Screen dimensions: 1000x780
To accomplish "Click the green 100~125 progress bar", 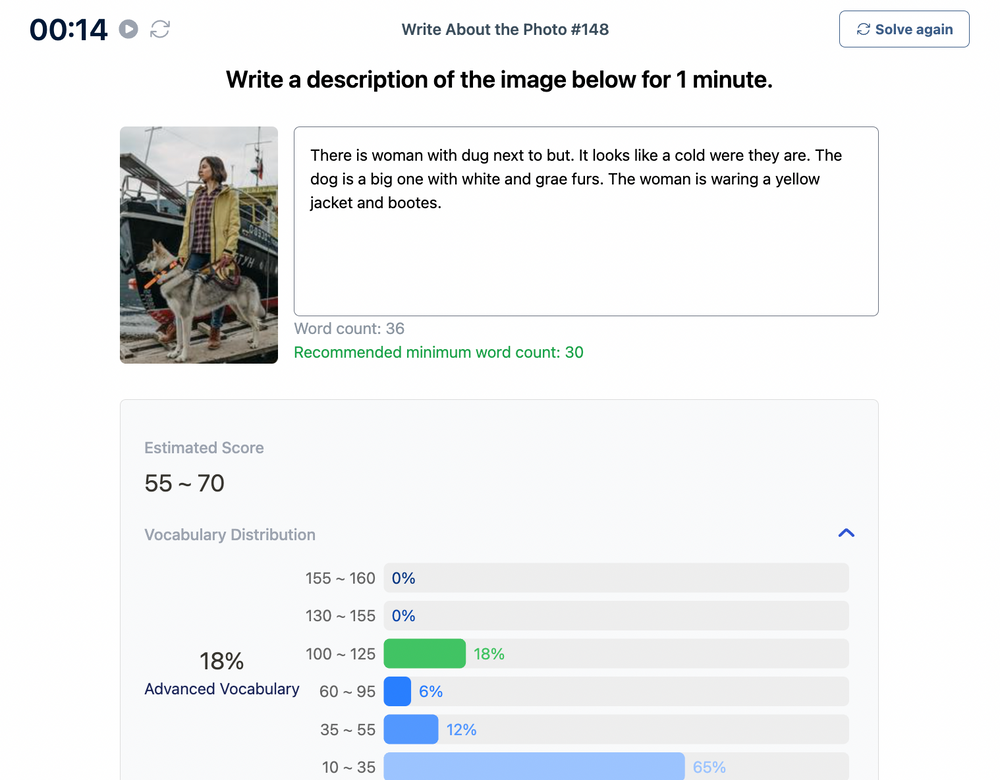I will pyautogui.click(x=424, y=653).
